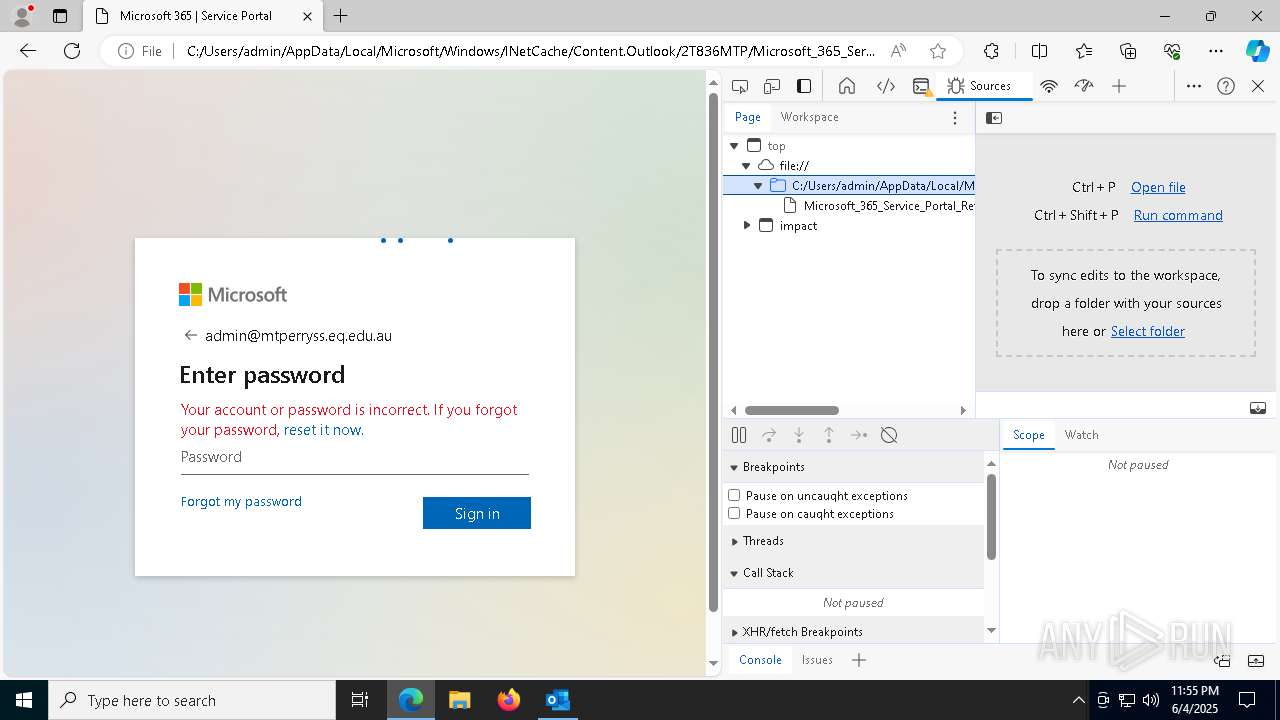Enable Pause on uncaught exceptions

734,496
